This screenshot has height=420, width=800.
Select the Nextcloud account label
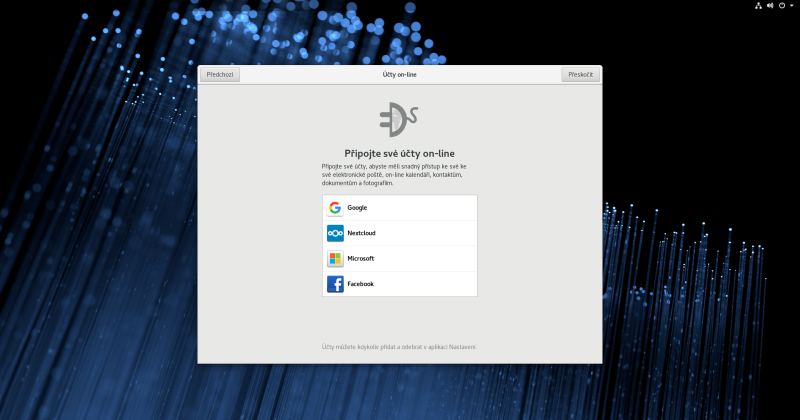tap(361, 233)
